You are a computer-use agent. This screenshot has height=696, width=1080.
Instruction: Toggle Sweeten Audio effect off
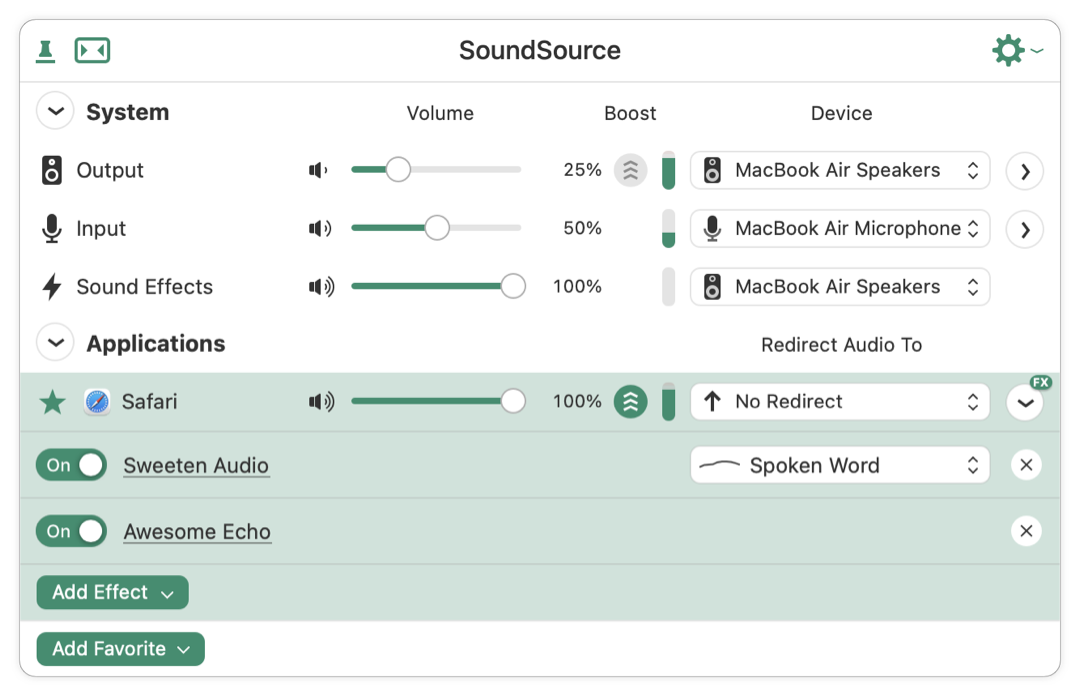pos(72,465)
